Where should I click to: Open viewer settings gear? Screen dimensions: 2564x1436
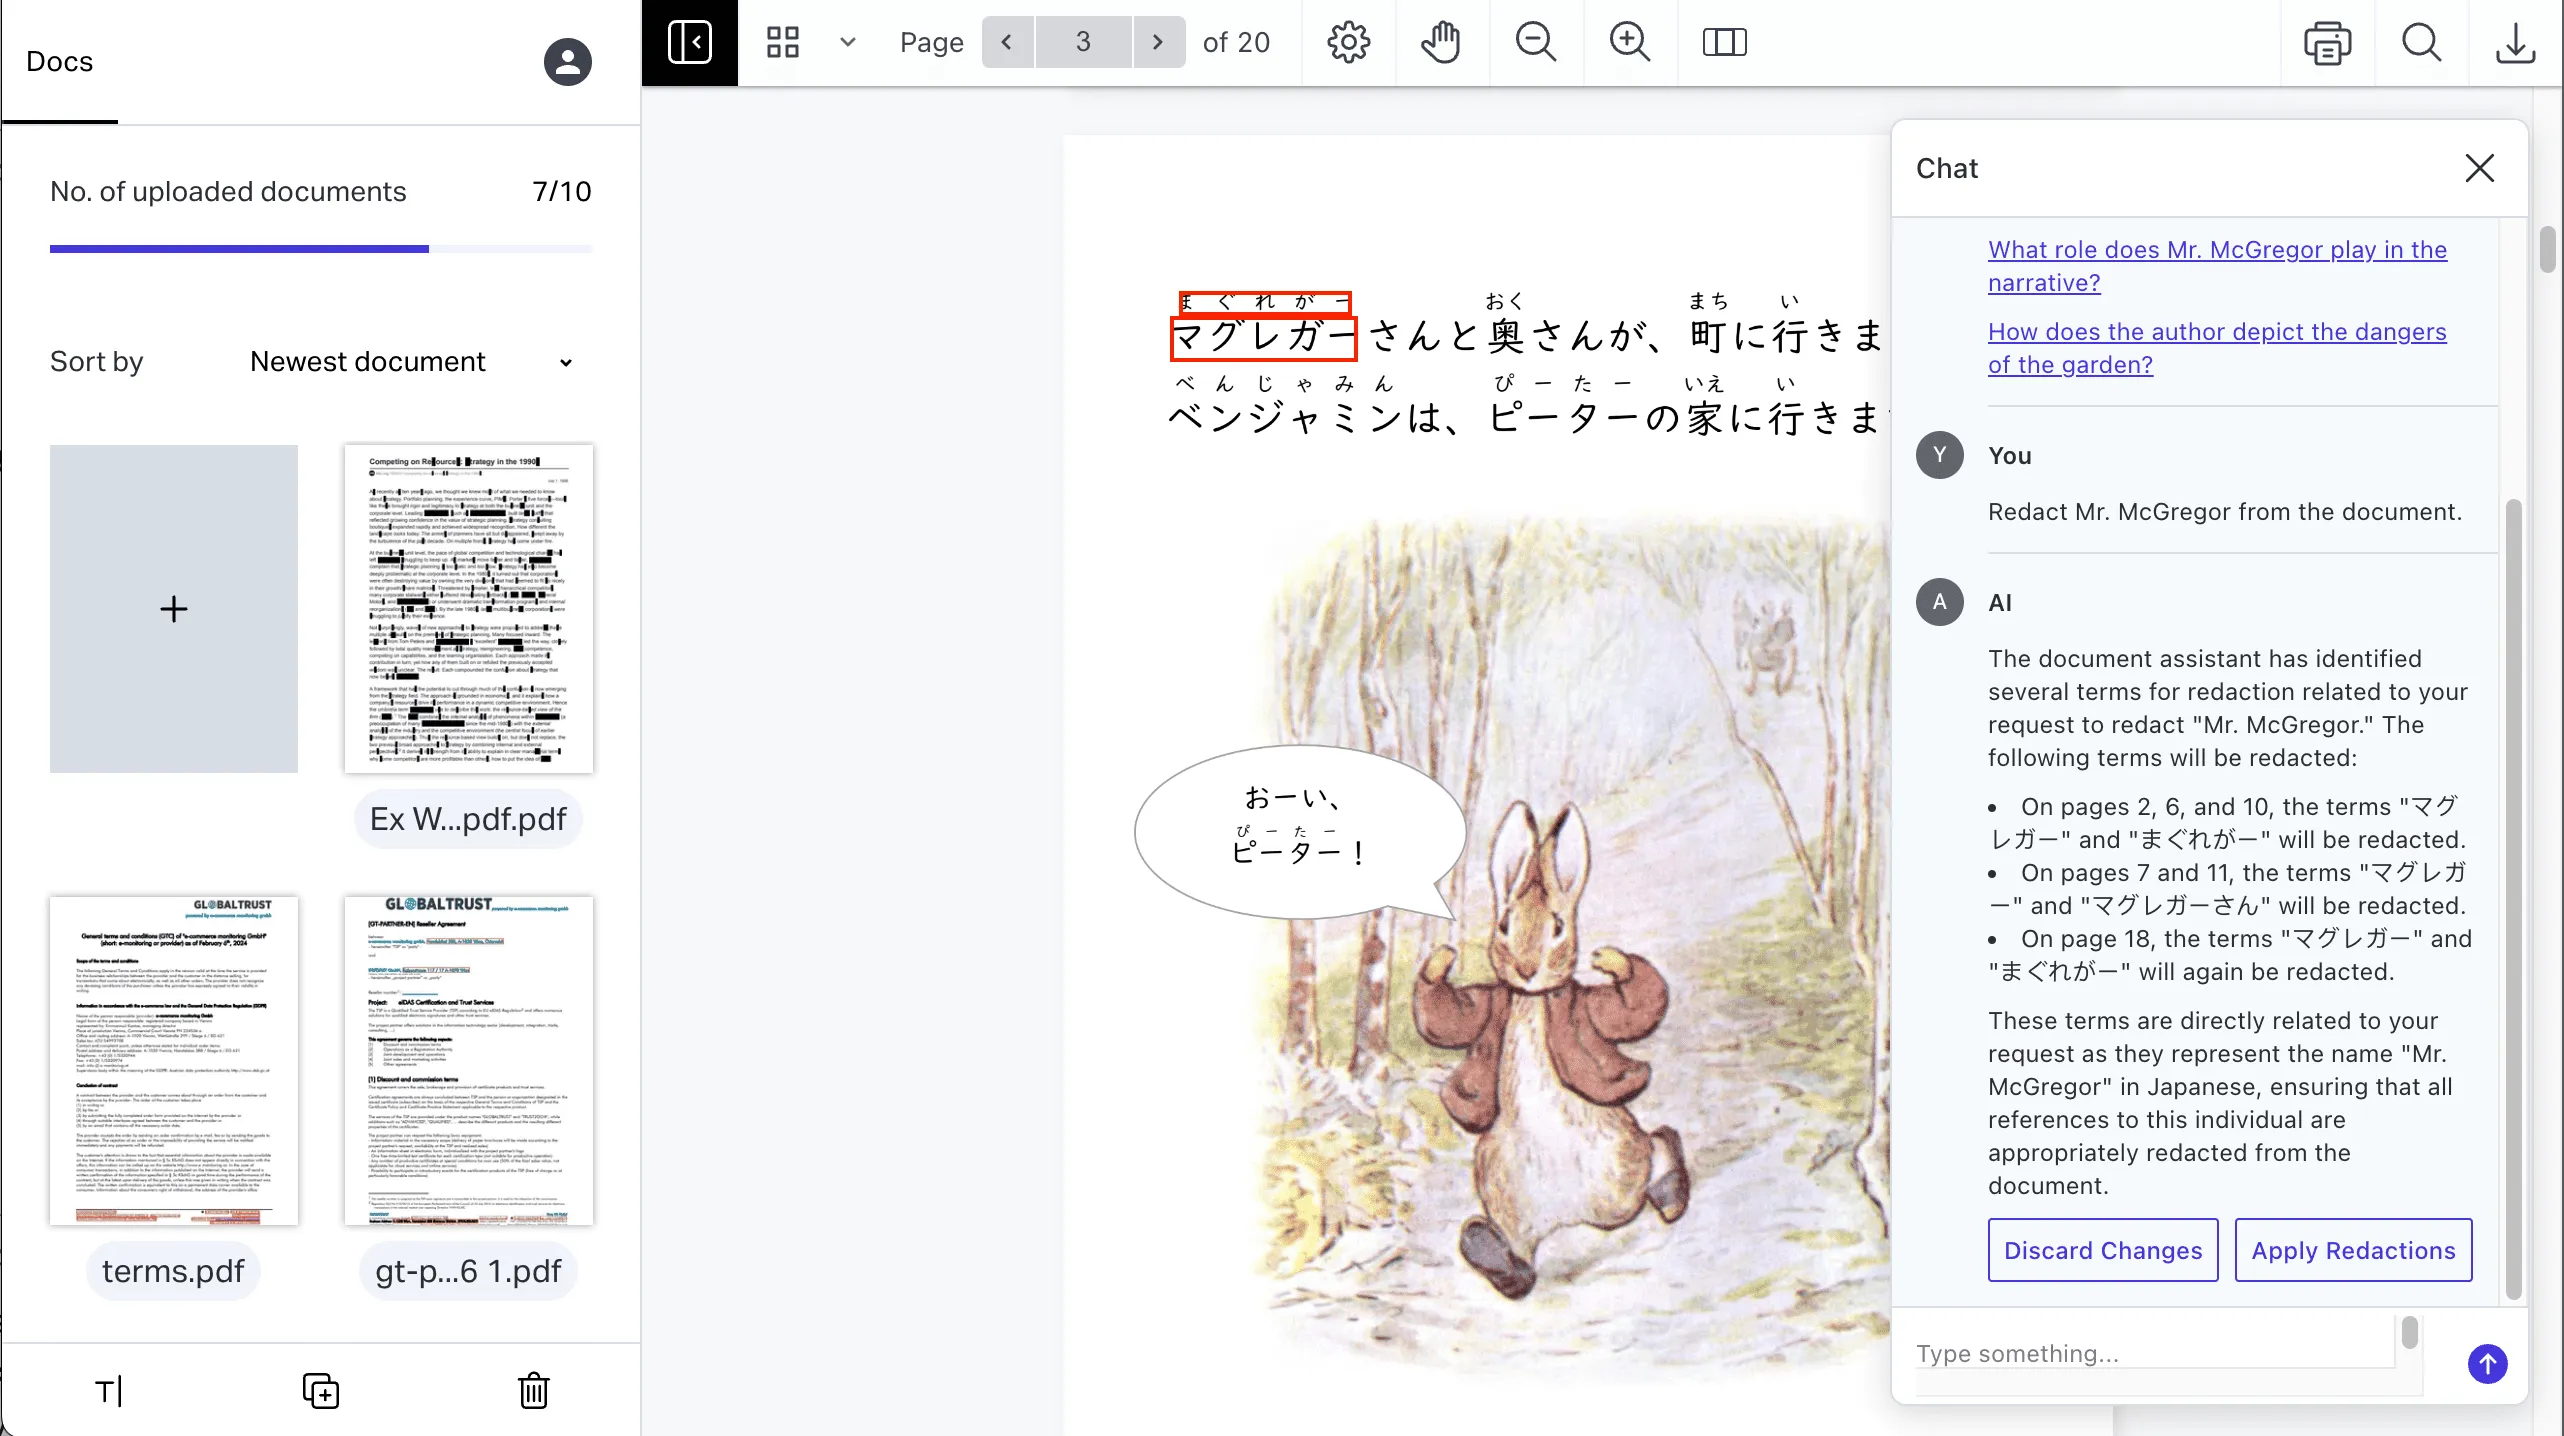click(1347, 42)
